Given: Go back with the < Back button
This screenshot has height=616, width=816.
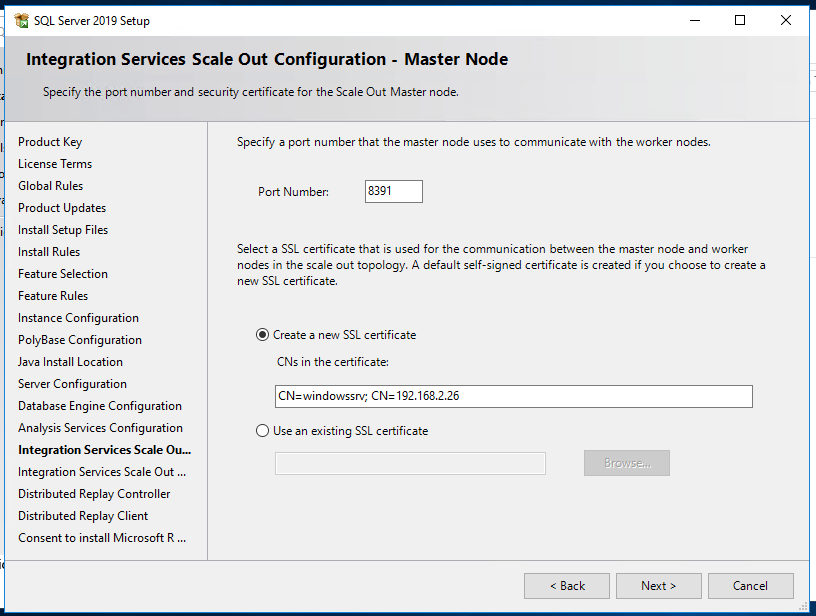Looking at the screenshot, I should click(x=567, y=586).
